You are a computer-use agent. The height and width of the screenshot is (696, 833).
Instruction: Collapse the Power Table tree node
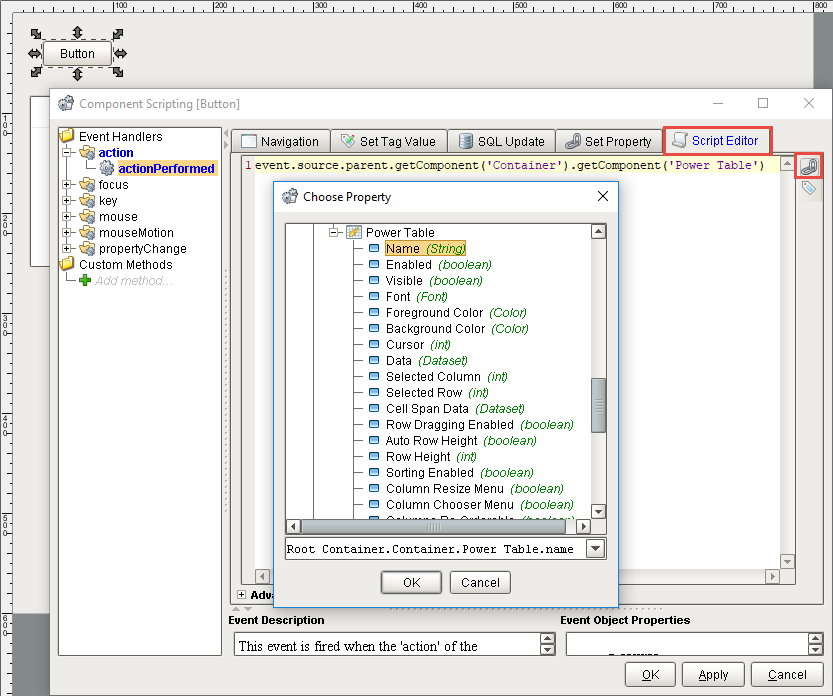(334, 232)
